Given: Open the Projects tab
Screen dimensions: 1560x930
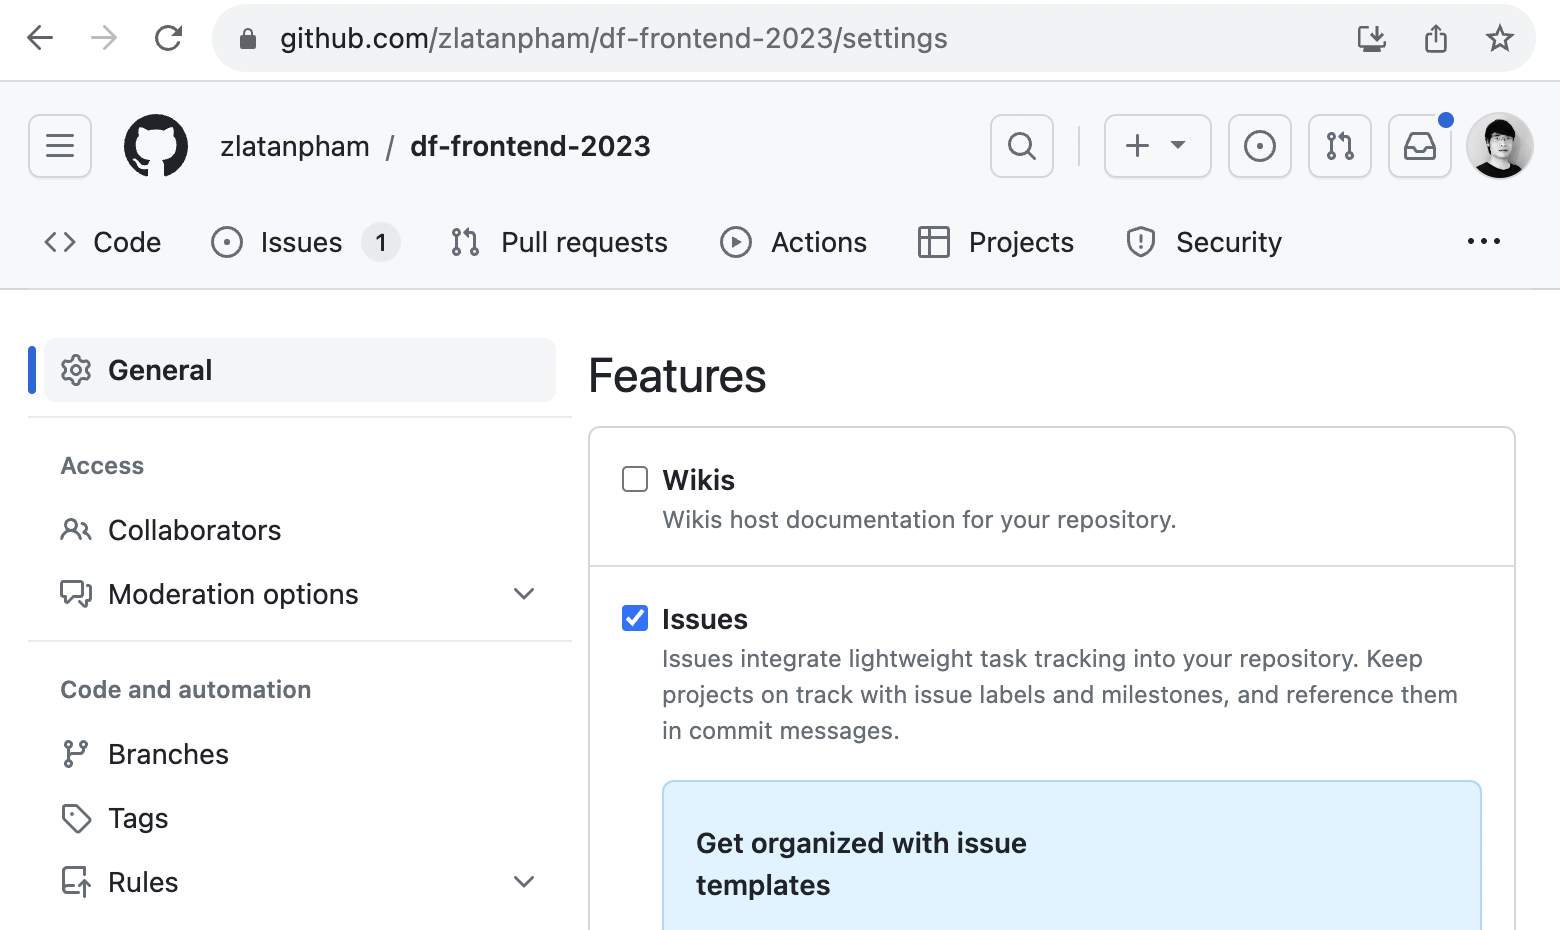Looking at the screenshot, I should point(995,242).
